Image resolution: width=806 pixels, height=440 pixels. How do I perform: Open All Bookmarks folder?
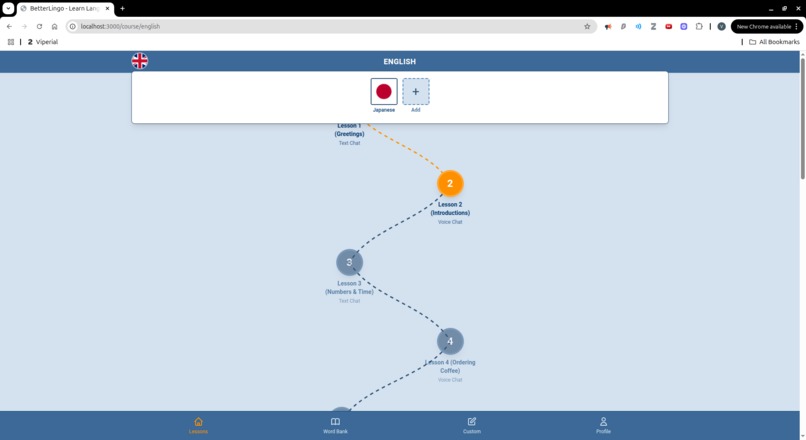click(x=774, y=42)
